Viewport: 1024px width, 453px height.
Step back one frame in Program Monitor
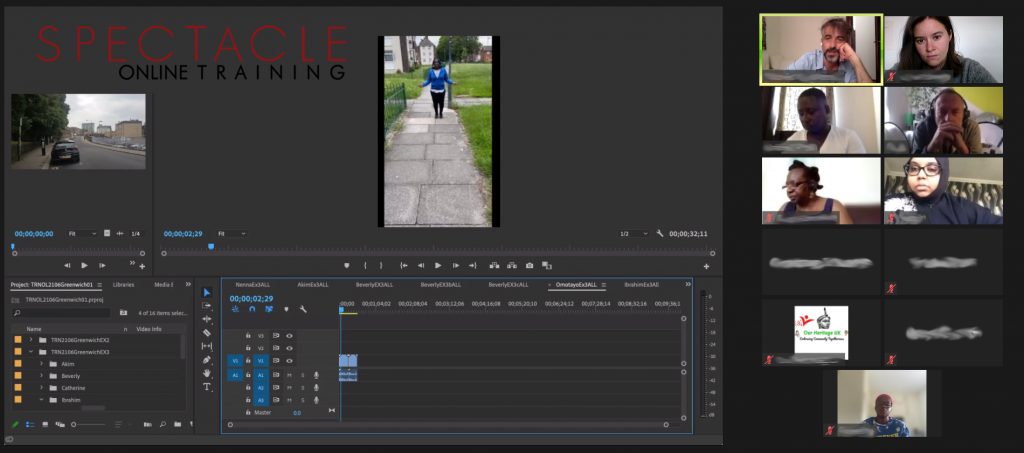point(421,266)
